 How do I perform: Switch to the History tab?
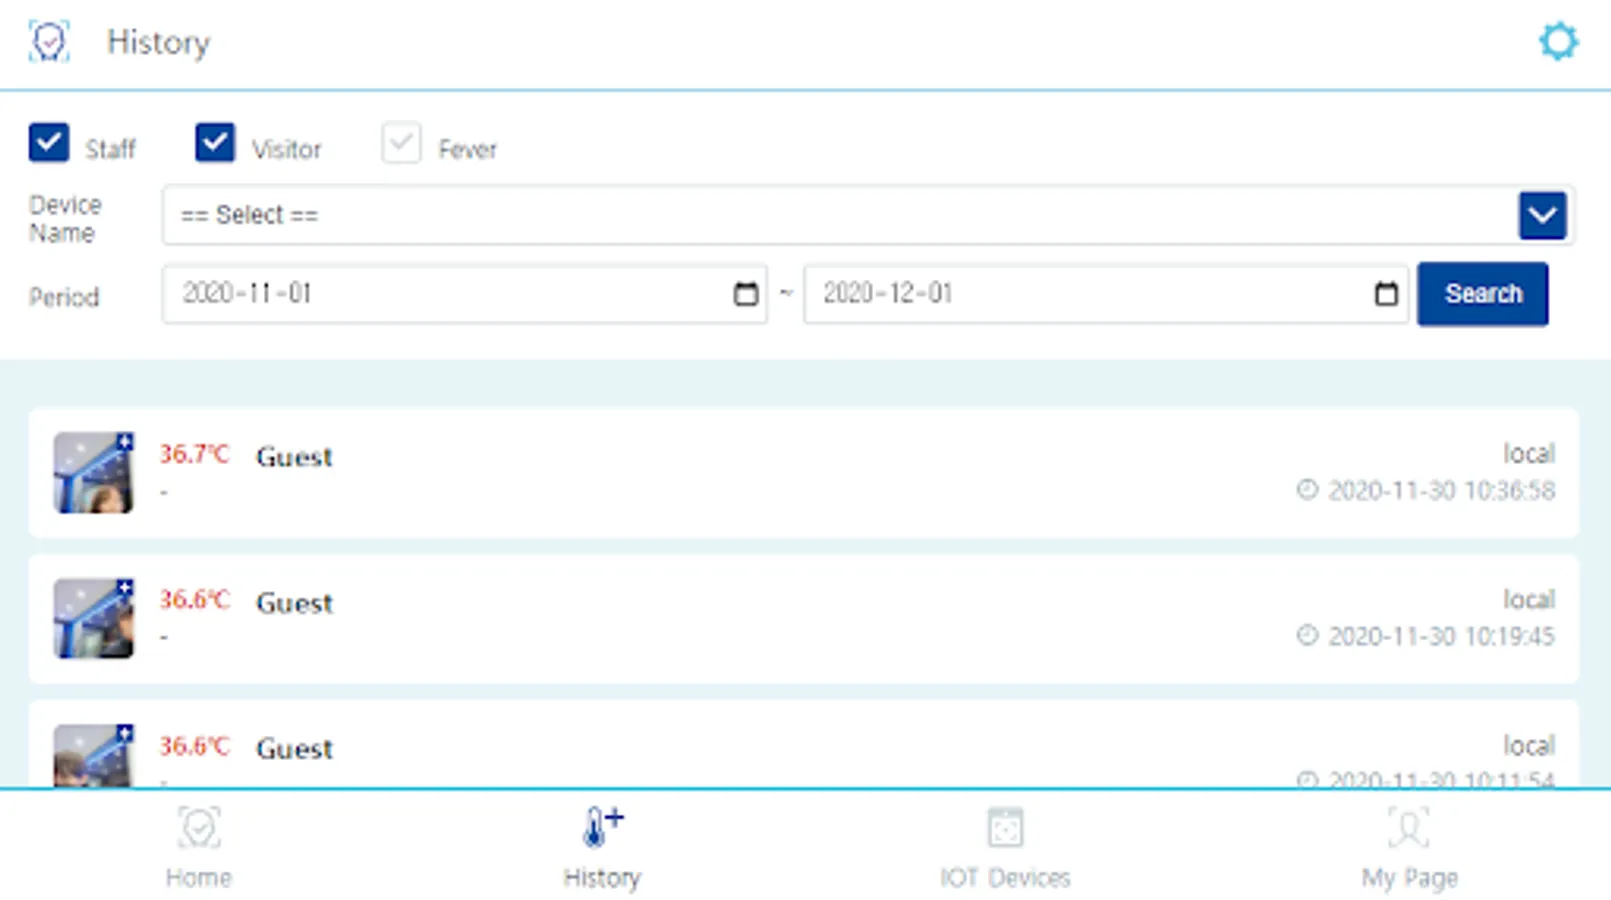601,845
